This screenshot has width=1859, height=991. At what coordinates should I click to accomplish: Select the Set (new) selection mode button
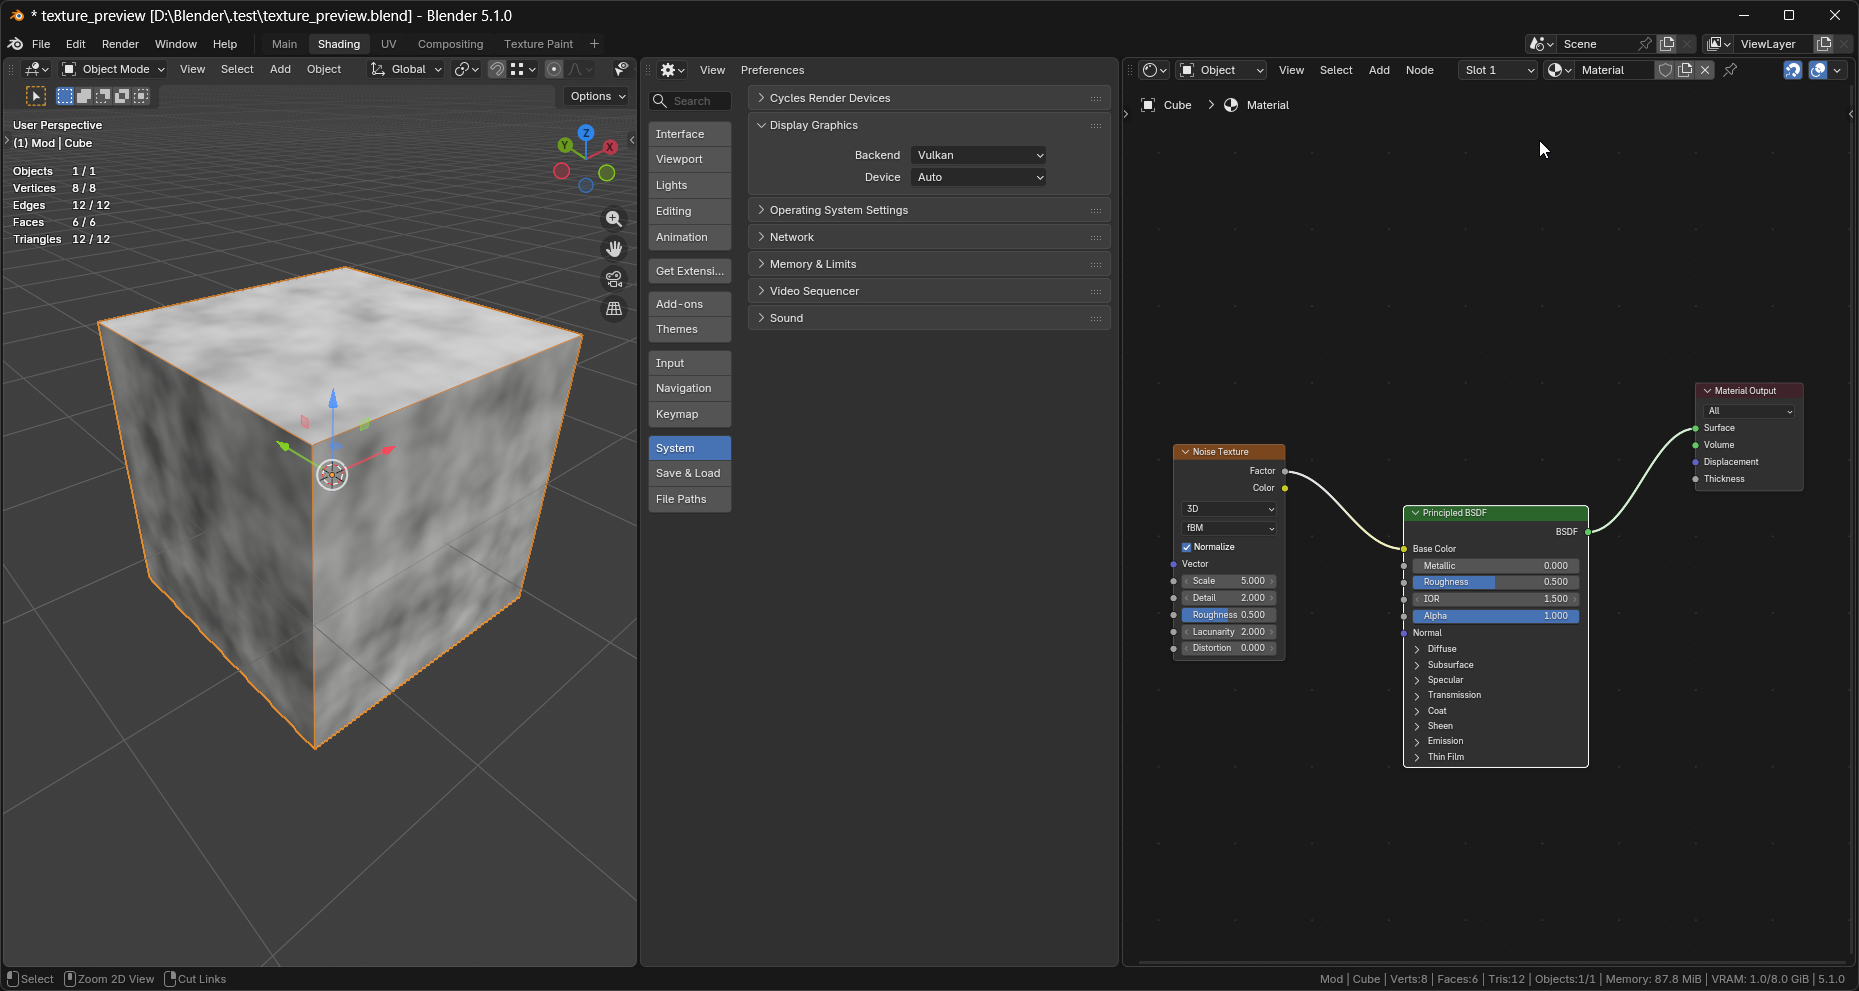pos(65,96)
